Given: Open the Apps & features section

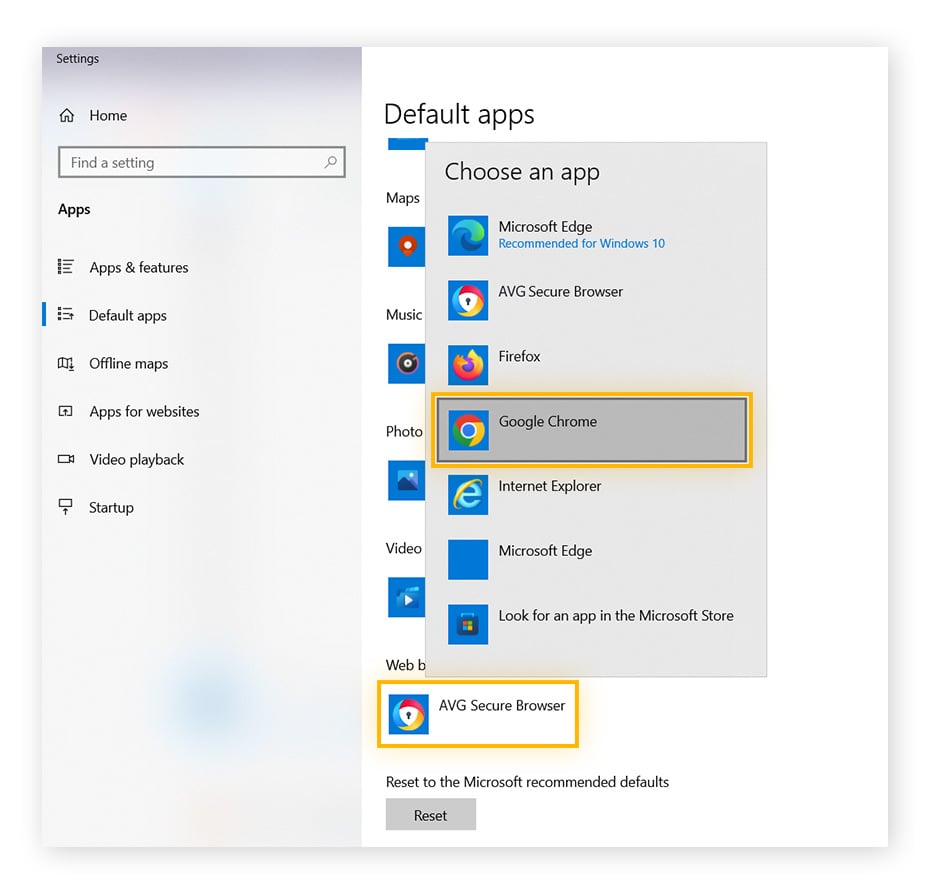Looking at the screenshot, I should (x=137, y=267).
